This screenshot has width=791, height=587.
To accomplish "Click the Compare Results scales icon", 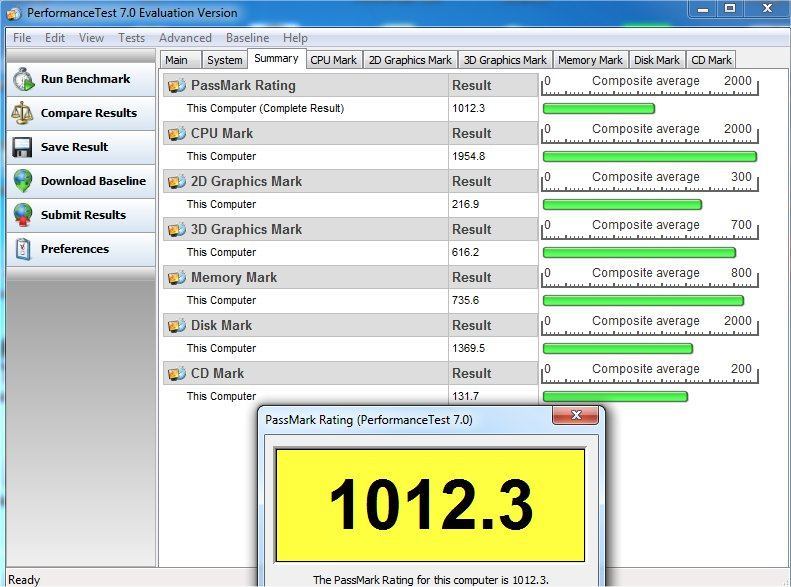I will (22, 113).
